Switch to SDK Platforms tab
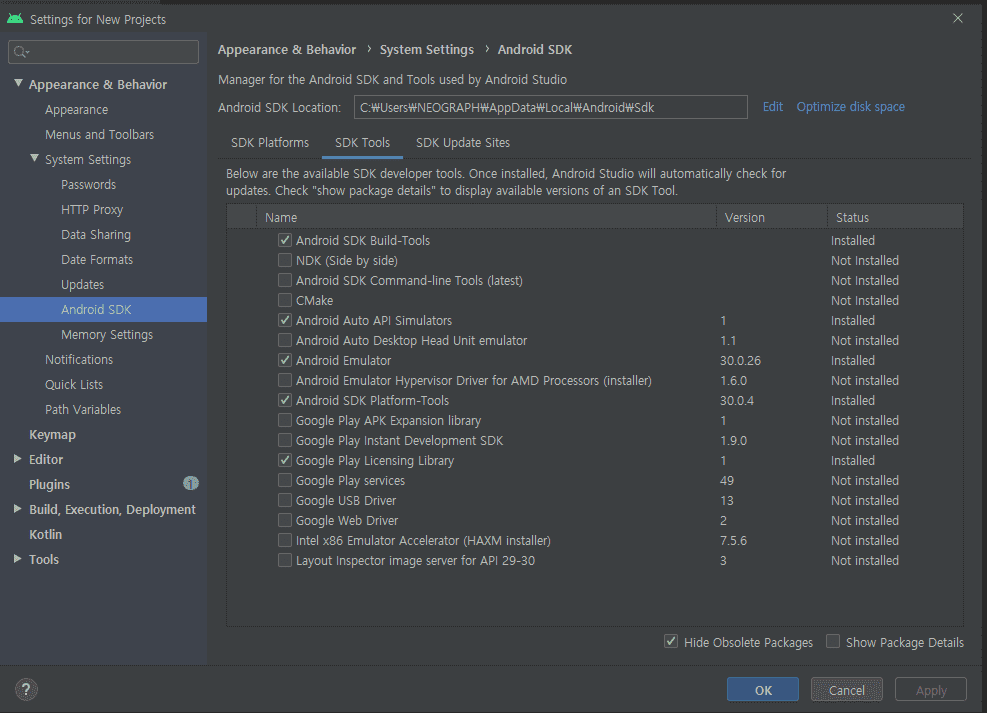 tap(270, 143)
